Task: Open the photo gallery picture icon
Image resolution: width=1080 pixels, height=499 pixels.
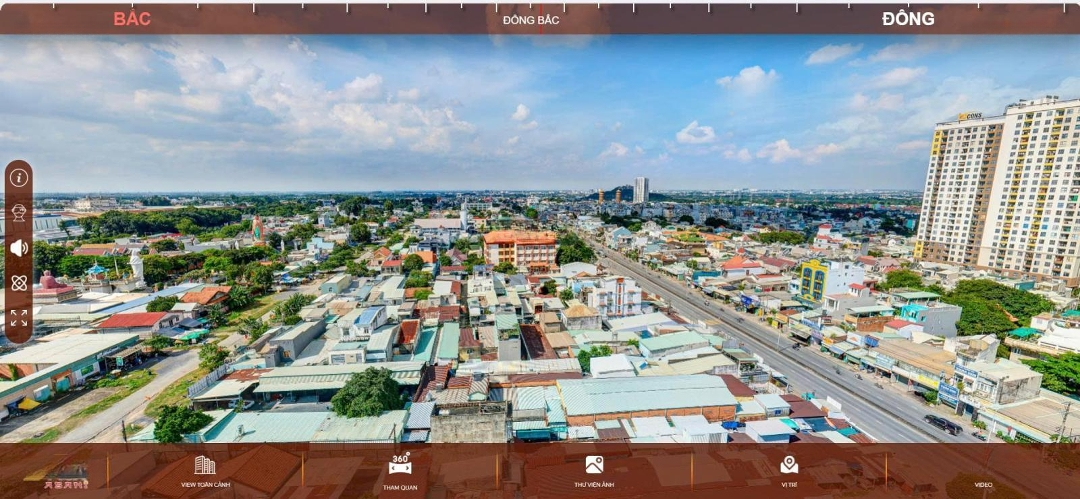Action: pyautogui.click(x=594, y=465)
